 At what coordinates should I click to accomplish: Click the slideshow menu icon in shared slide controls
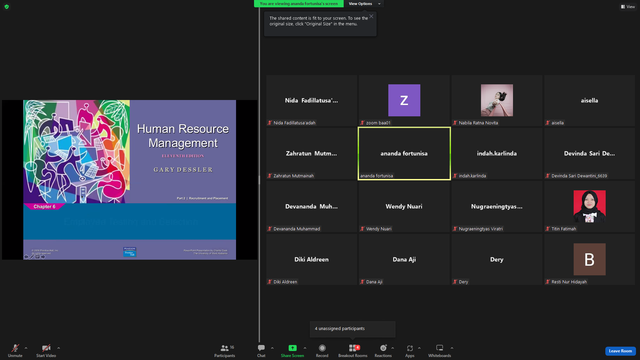[x=37, y=257]
